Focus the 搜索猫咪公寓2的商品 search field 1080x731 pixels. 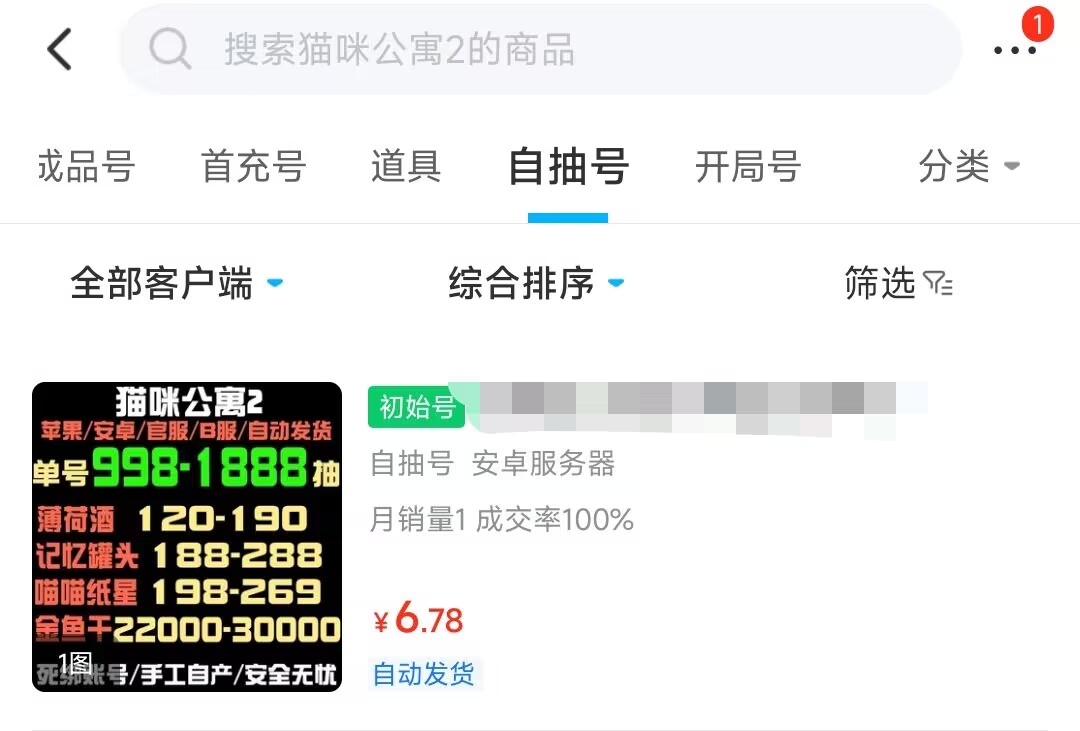540,49
